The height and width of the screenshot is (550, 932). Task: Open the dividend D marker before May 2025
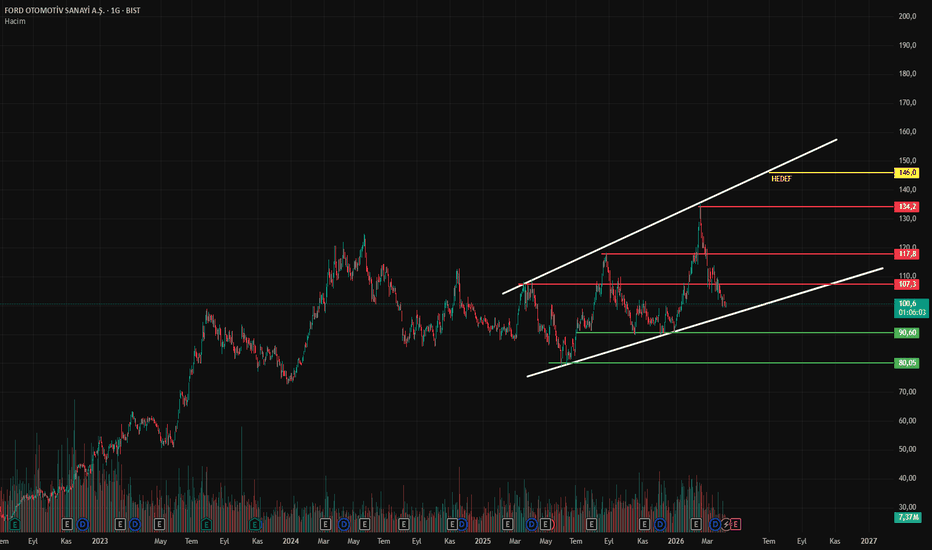coord(531,524)
